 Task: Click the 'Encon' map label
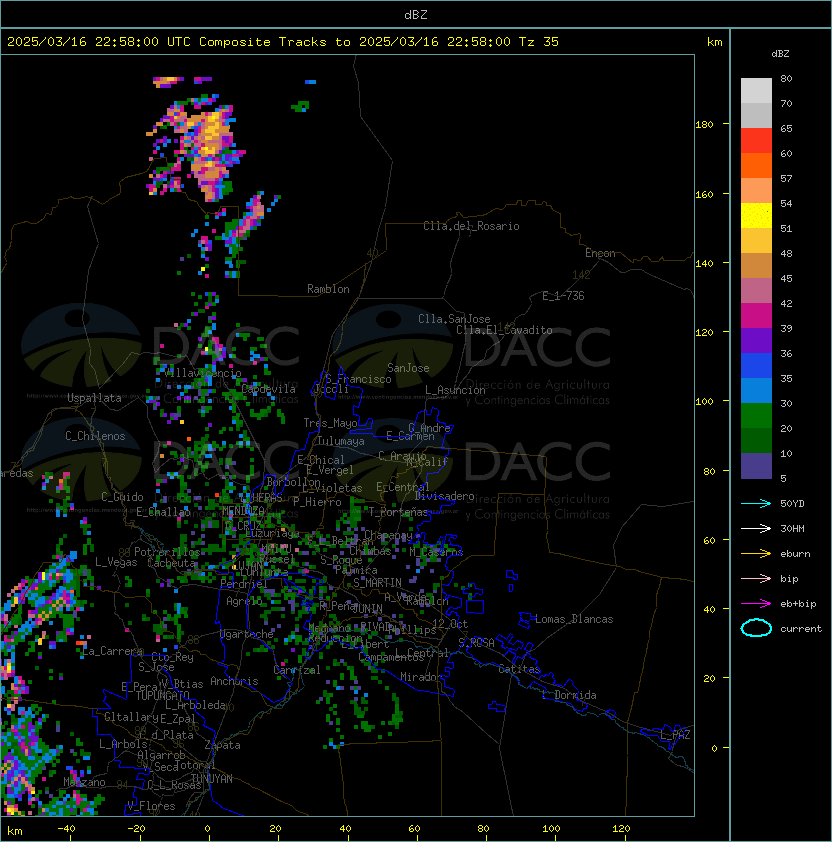(600, 253)
